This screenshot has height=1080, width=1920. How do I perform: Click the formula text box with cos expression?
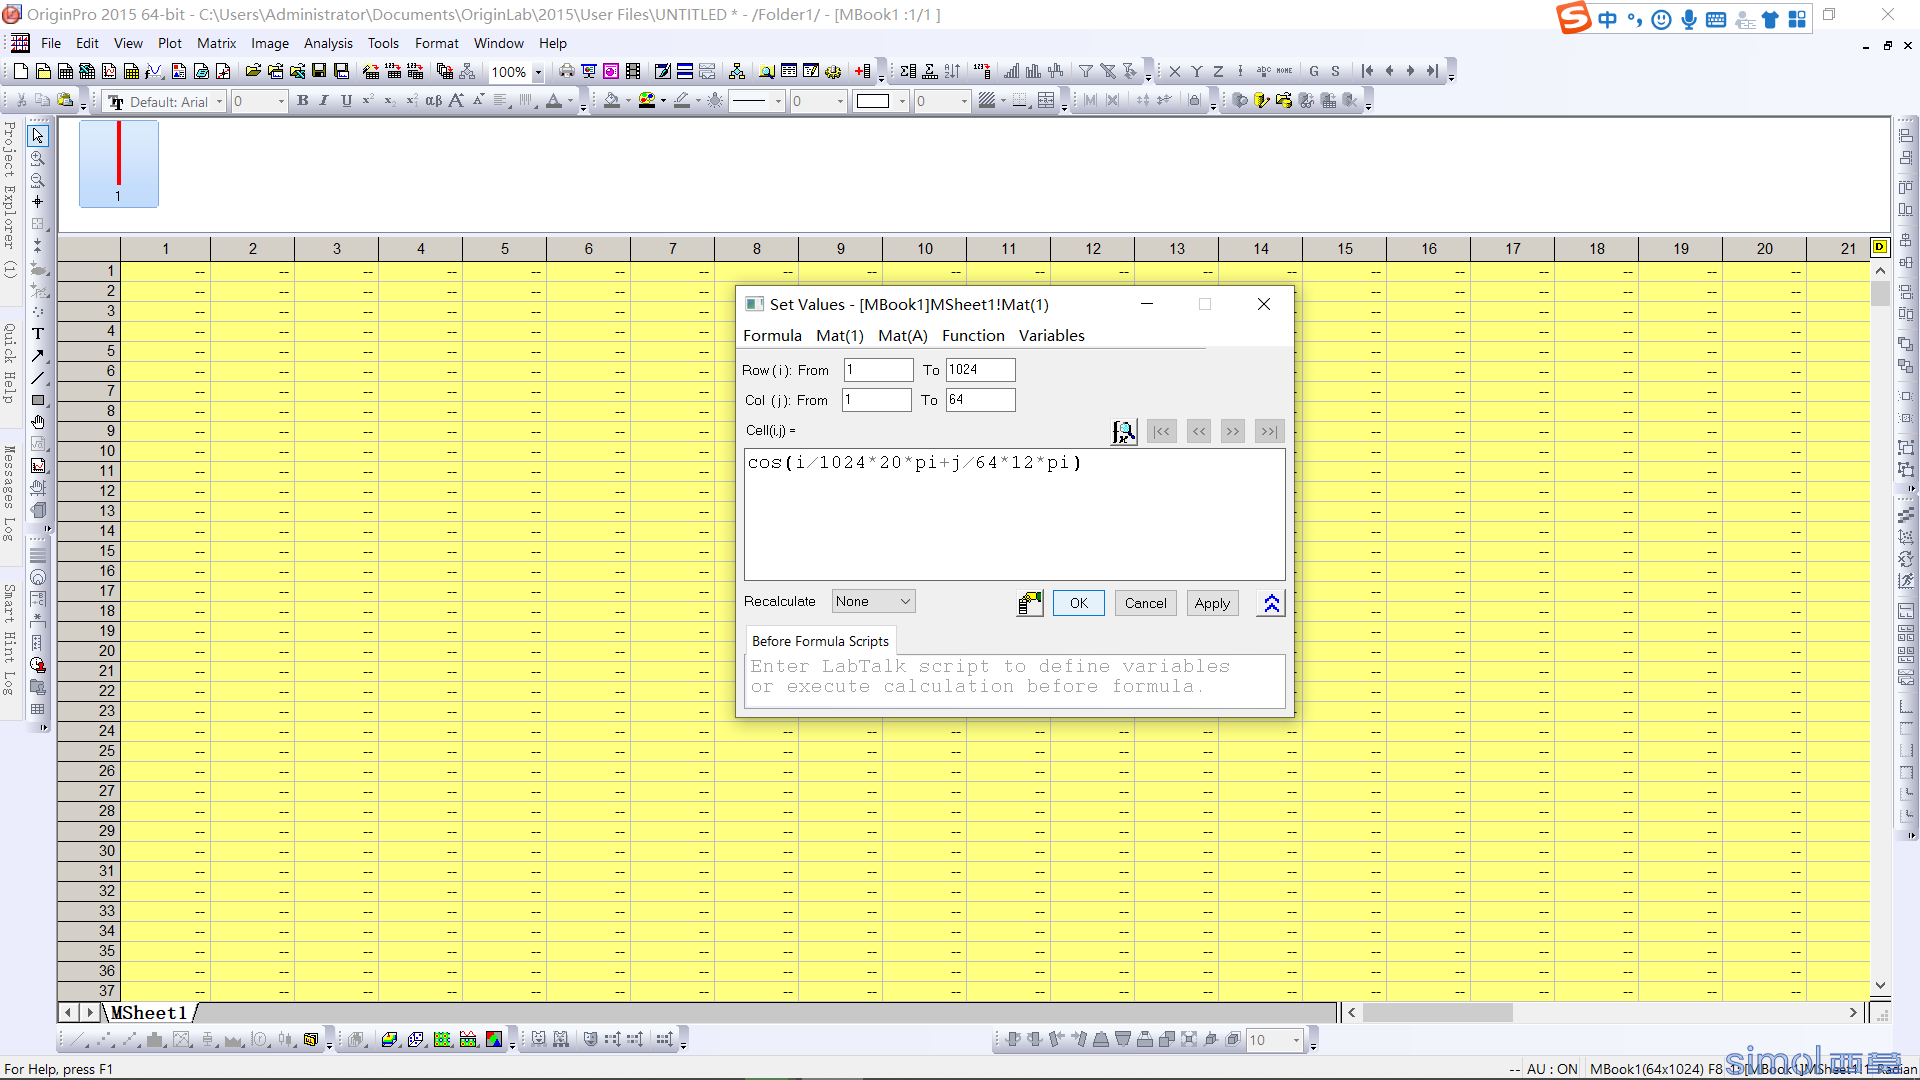[1015, 514]
